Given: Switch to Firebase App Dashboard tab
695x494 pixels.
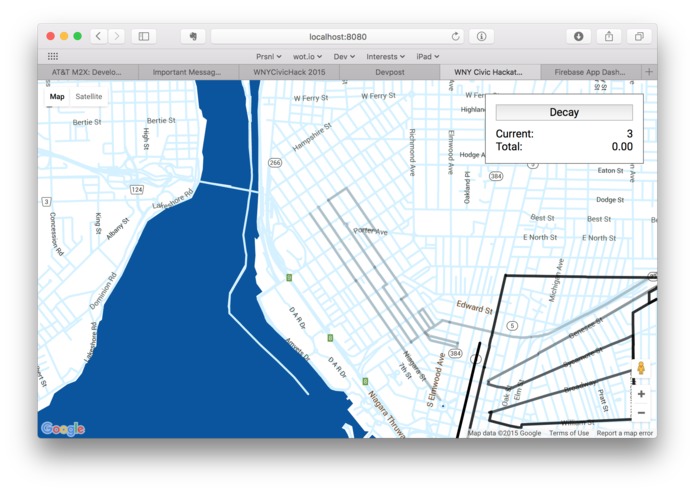Looking at the screenshot, I should 590,72.
